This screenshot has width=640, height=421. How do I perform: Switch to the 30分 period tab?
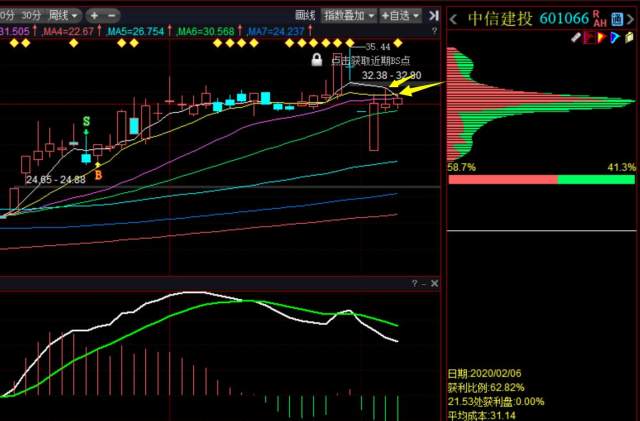[31, 16]
